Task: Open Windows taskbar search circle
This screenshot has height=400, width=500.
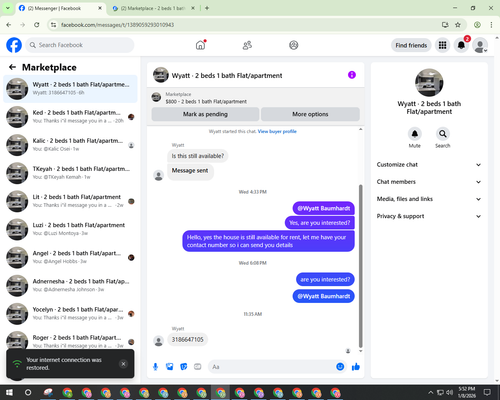Action: 28,392
